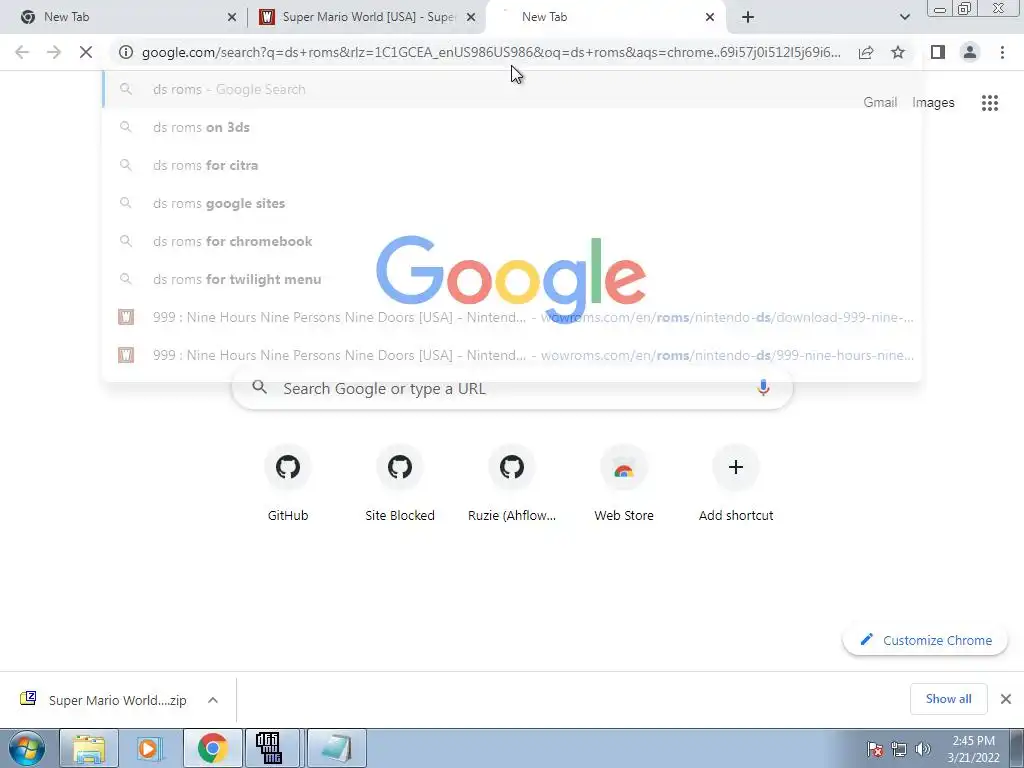Open the Chrome profile menu
This screenshot has height=768, width=1024.
point(970,52)
